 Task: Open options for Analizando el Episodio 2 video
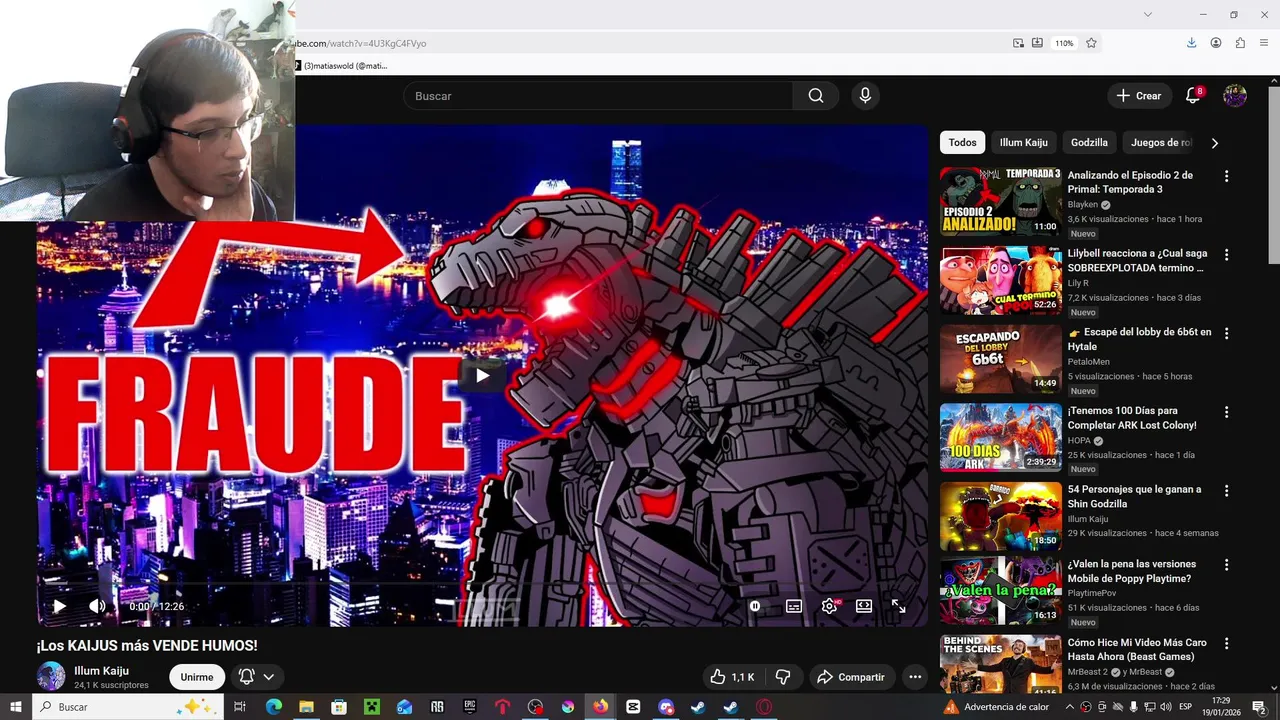[1226, 176]
